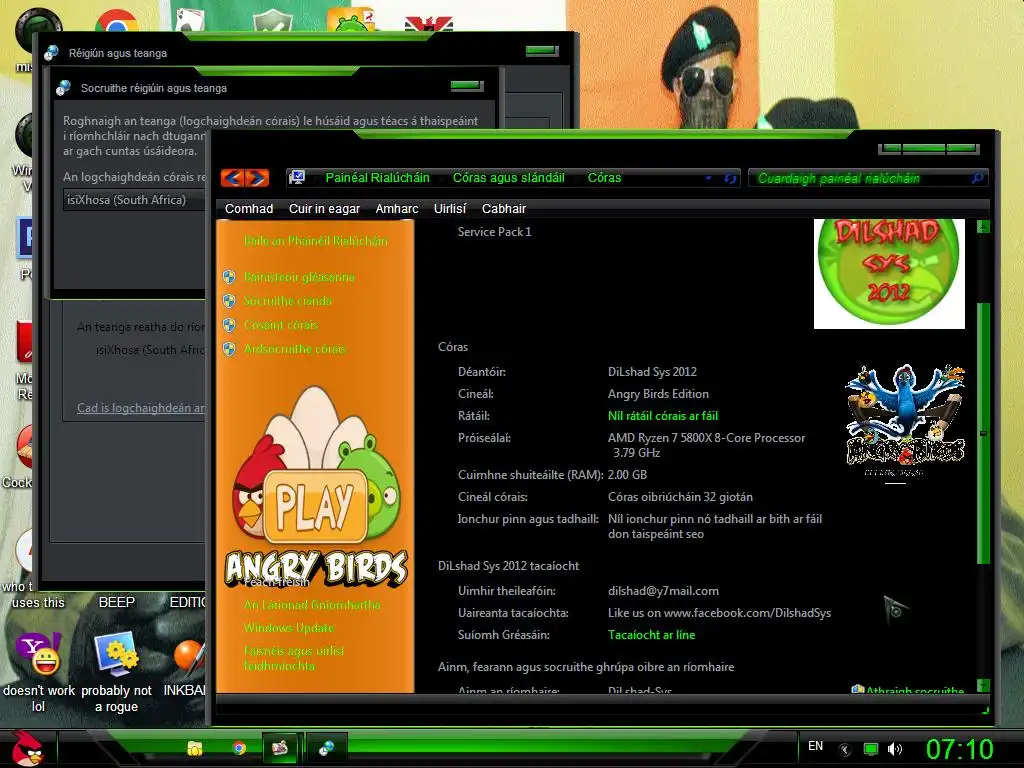Image resolution: width=1024 pixels, height=768 pixels.
Task: Show hidden tray icons arrow
Action: click(844, 749)
